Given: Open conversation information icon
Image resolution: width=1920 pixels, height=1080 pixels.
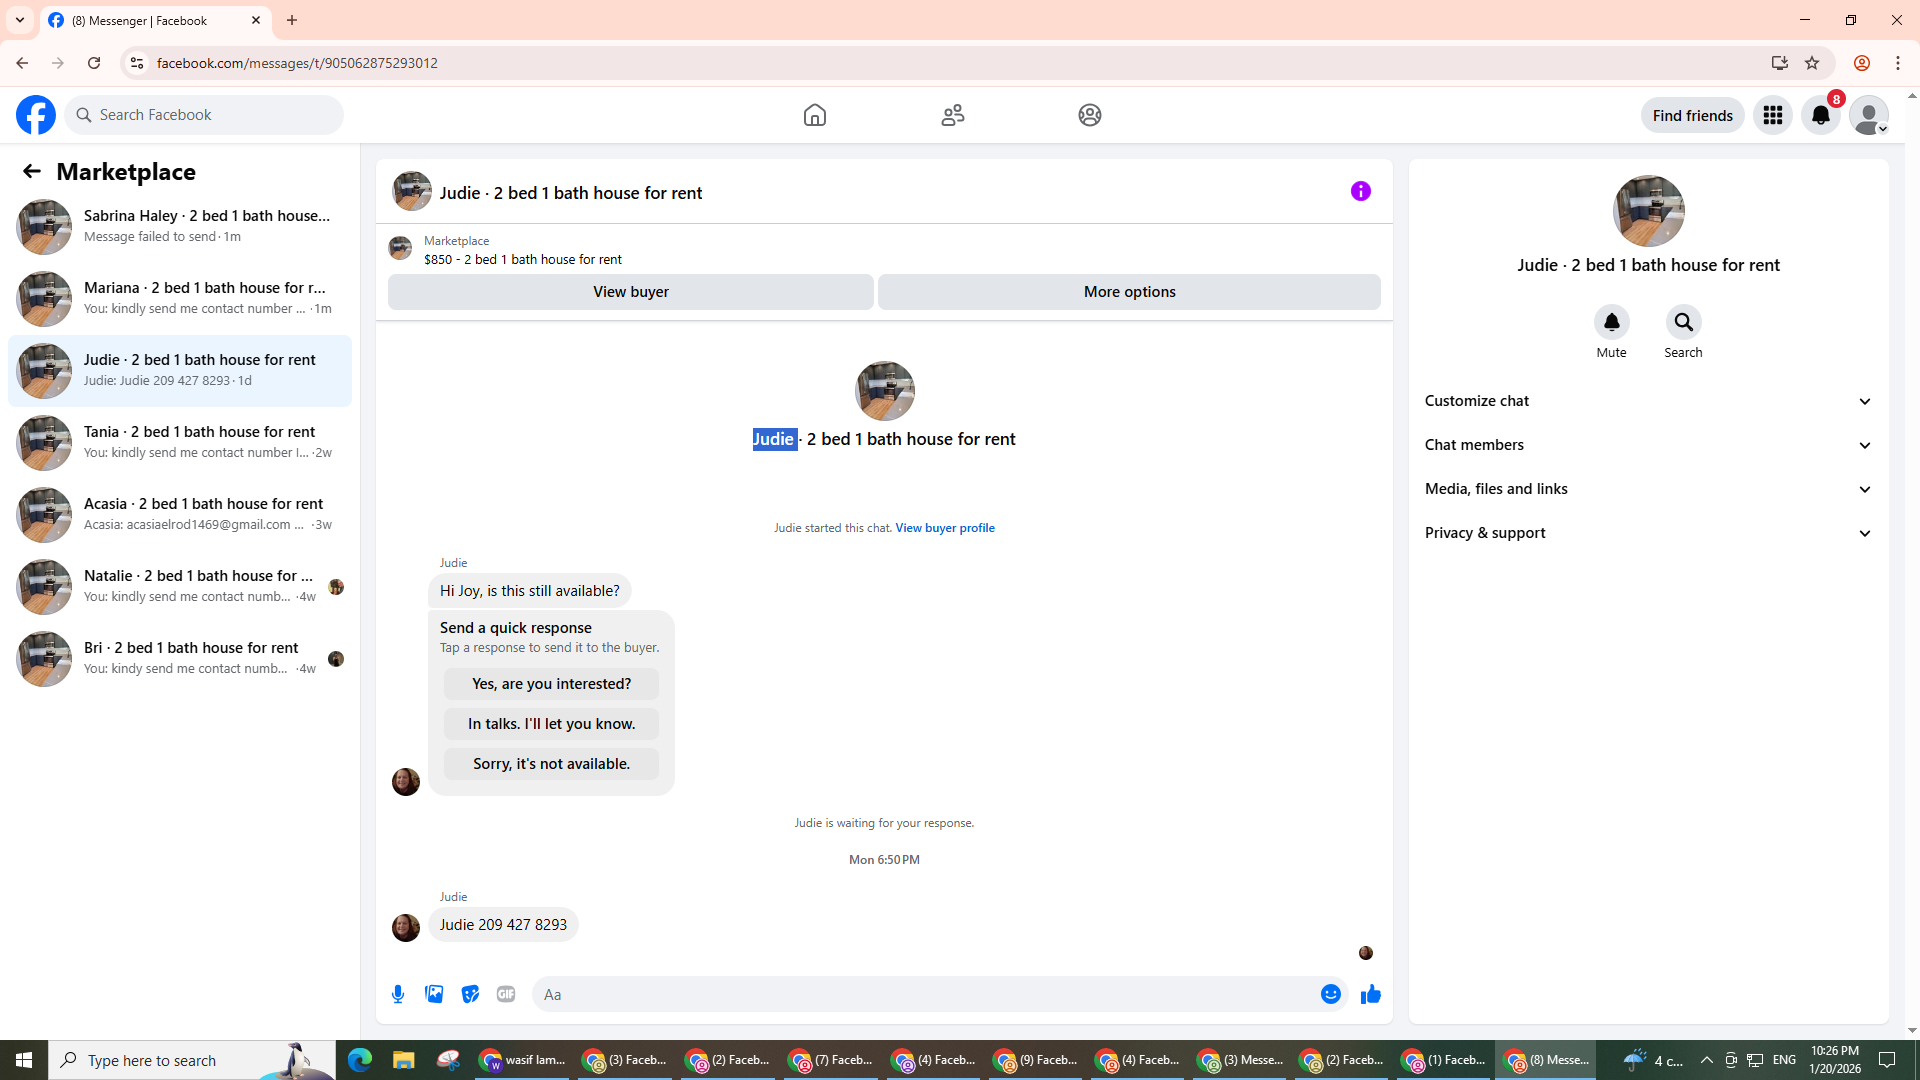Looking at the screenshot, I should coord(1361,191).
